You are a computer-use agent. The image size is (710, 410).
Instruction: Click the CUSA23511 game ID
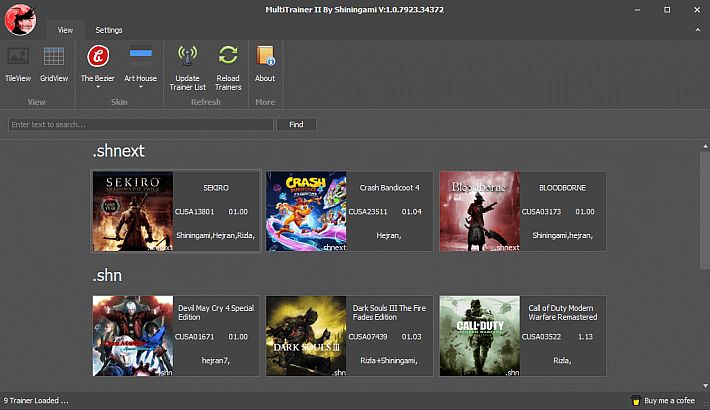(368, 212)
